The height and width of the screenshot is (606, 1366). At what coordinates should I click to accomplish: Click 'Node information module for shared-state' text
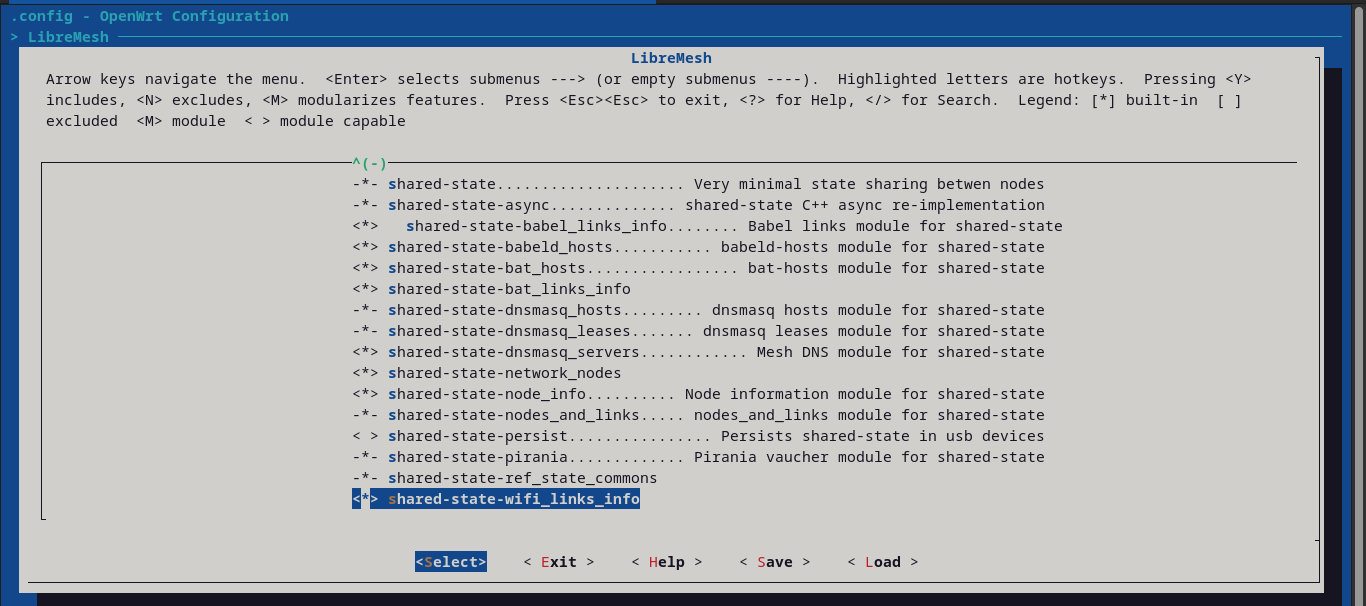tap(865, 394)
